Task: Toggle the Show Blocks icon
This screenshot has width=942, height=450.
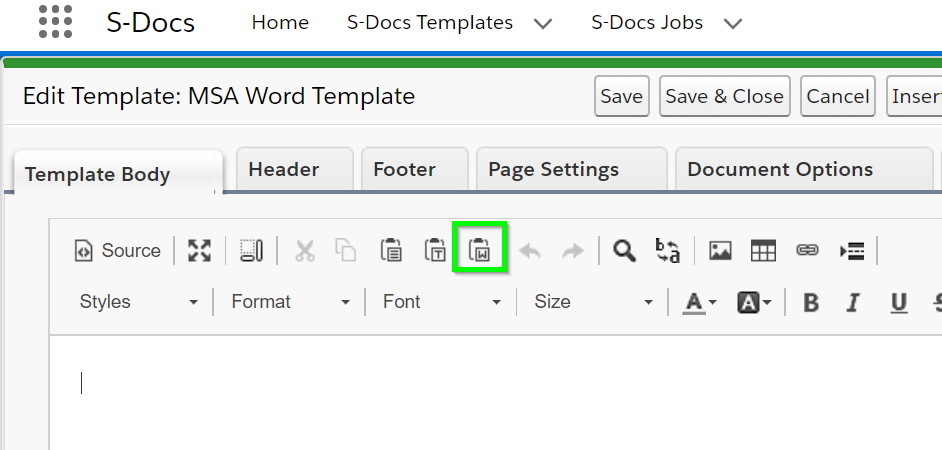Action: 251,251
